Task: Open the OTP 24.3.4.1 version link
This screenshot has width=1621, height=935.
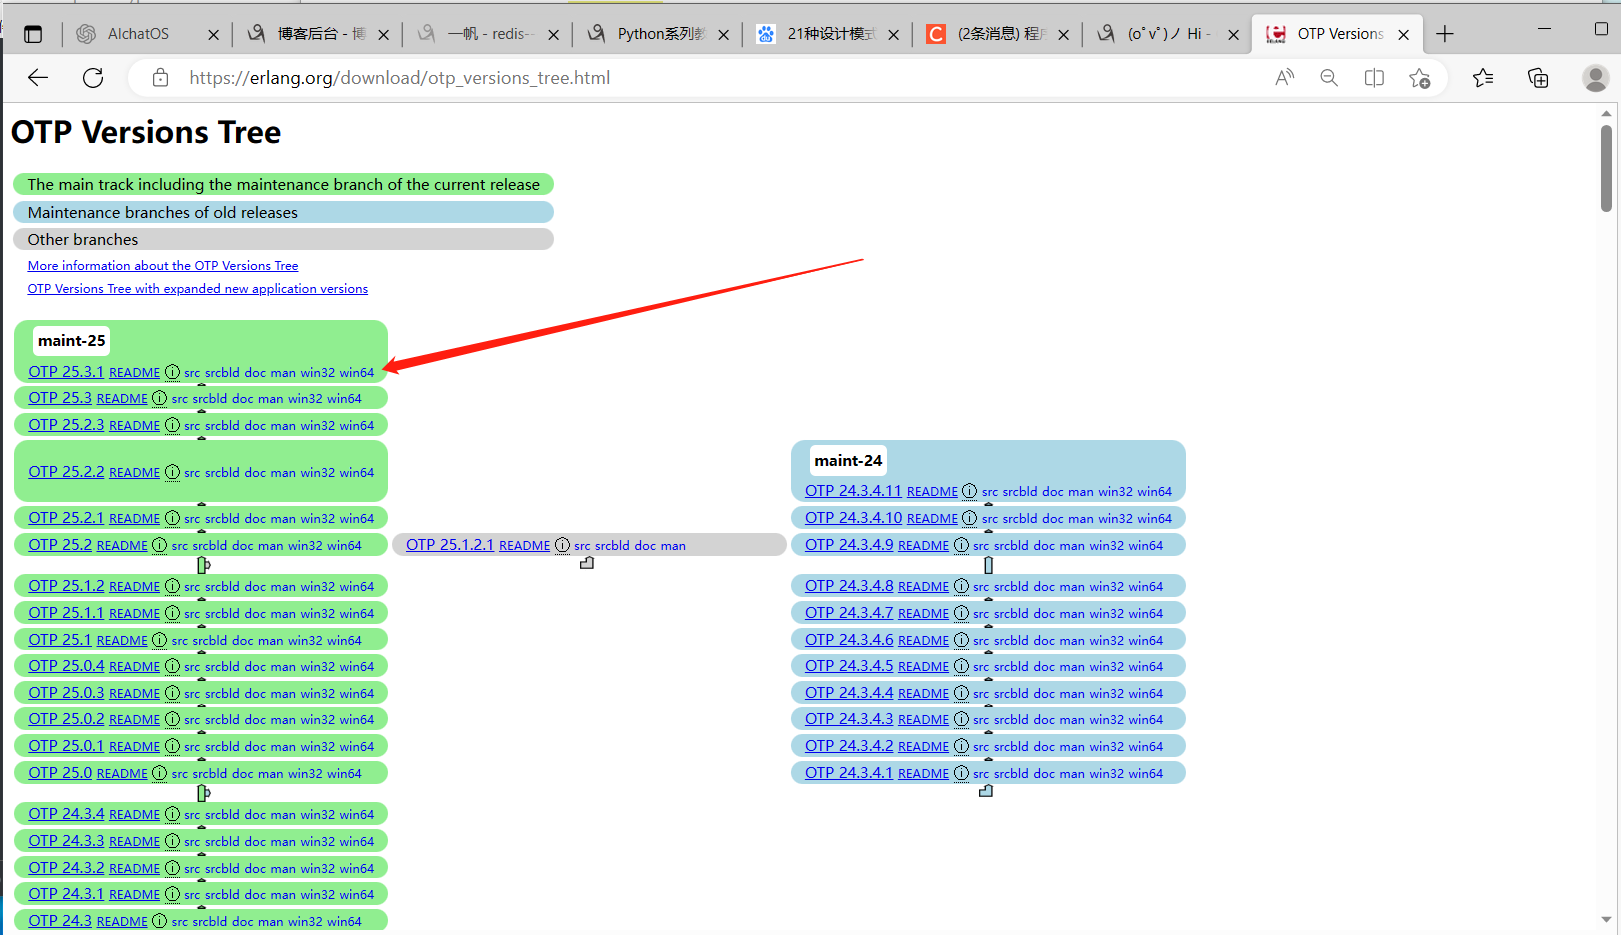Action: [849, 772]
